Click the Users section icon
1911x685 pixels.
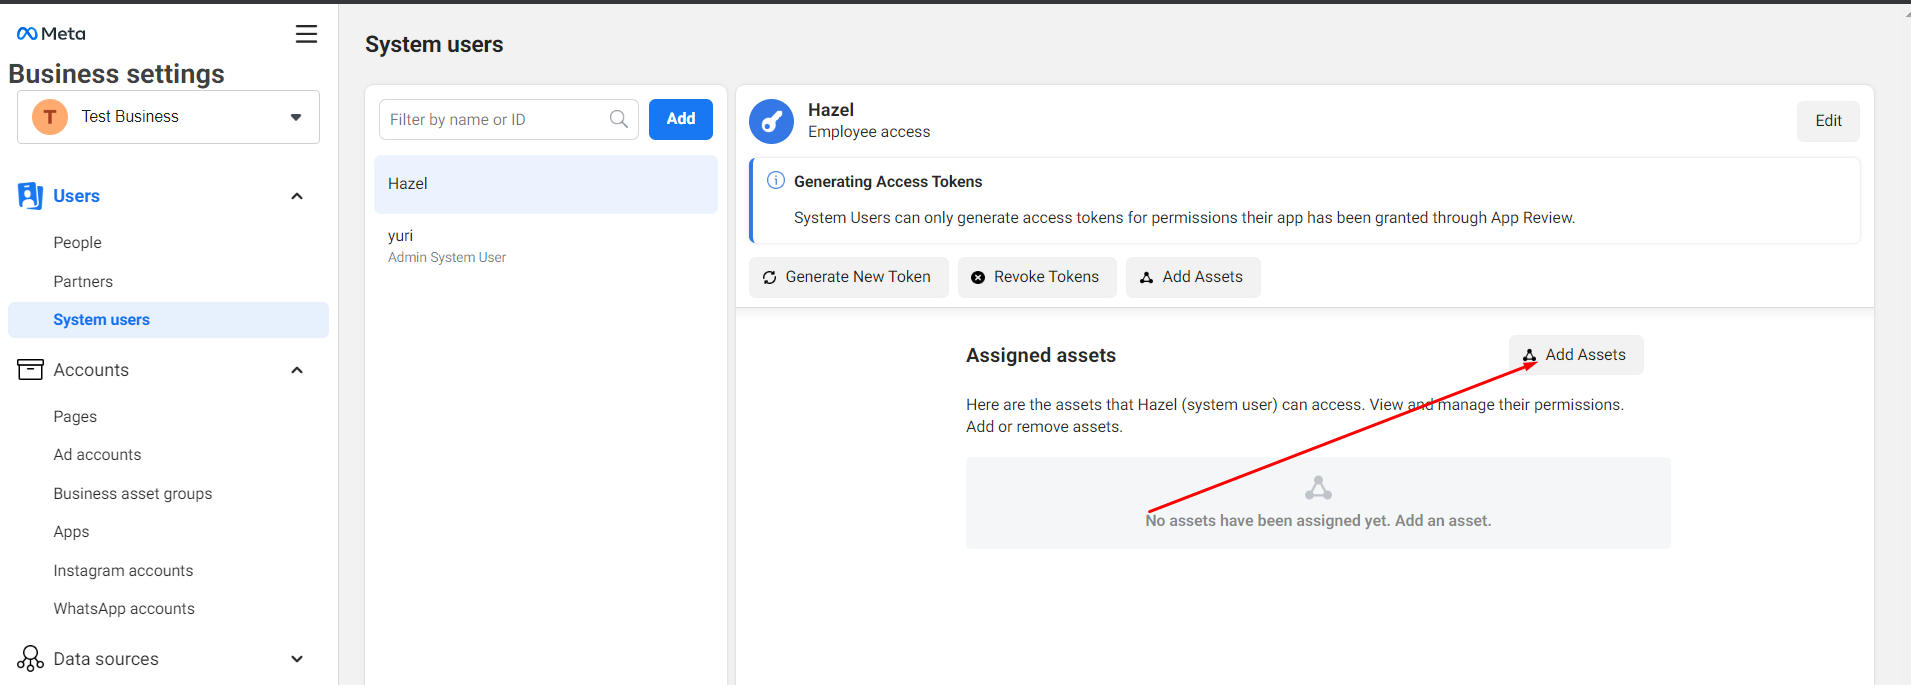(30, 196)
